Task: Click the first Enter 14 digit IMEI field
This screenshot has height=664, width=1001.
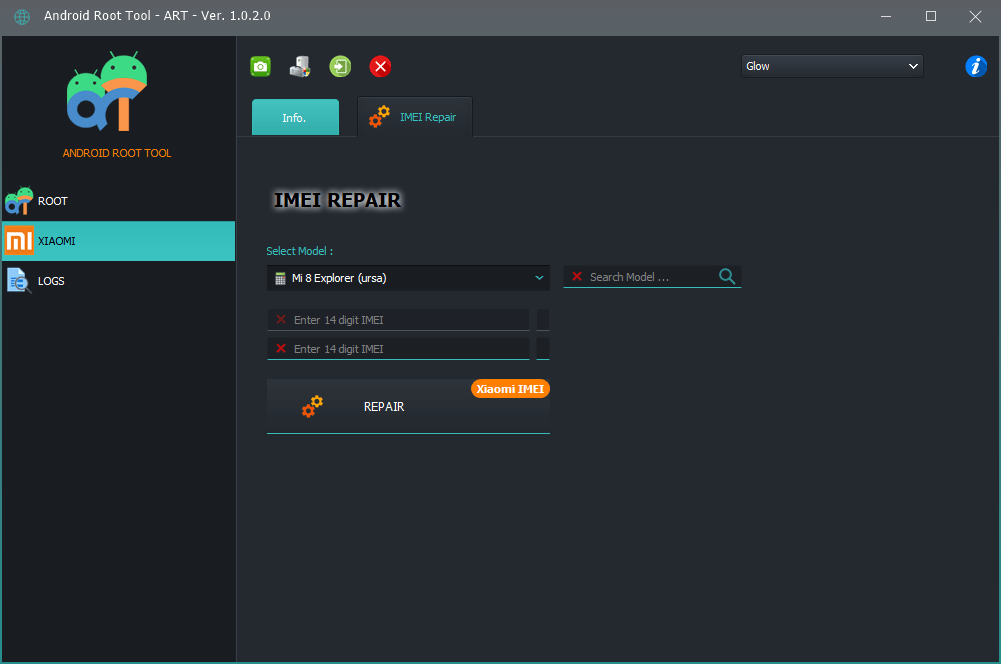Action: 398,318
